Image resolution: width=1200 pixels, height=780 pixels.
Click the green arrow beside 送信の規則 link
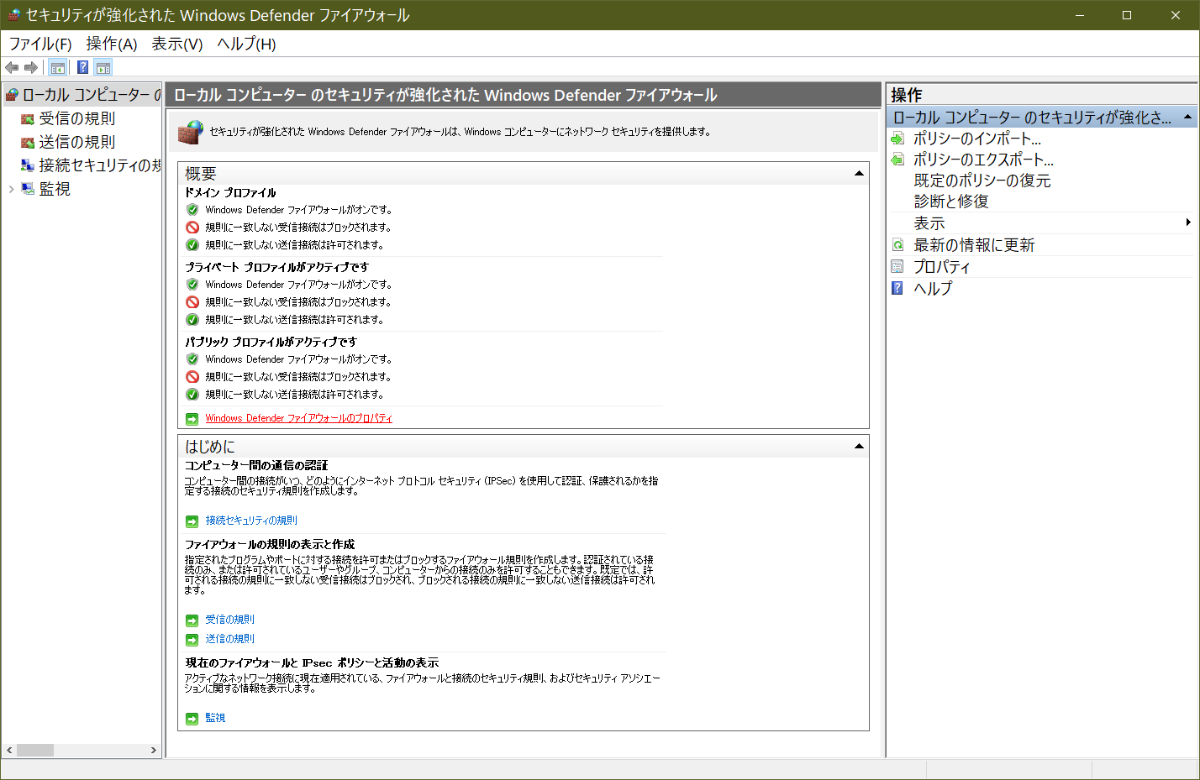point(192,639)
